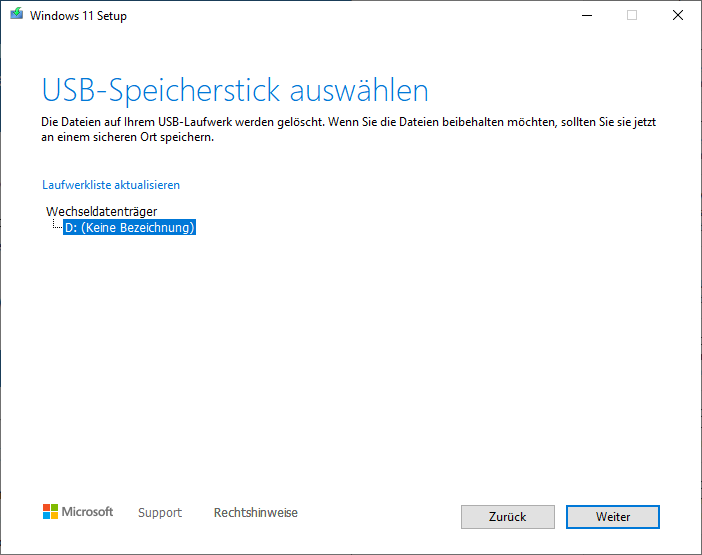
Task: Click the text line 'an einem sicheren Ort speichern'
Action: (128, 137)
